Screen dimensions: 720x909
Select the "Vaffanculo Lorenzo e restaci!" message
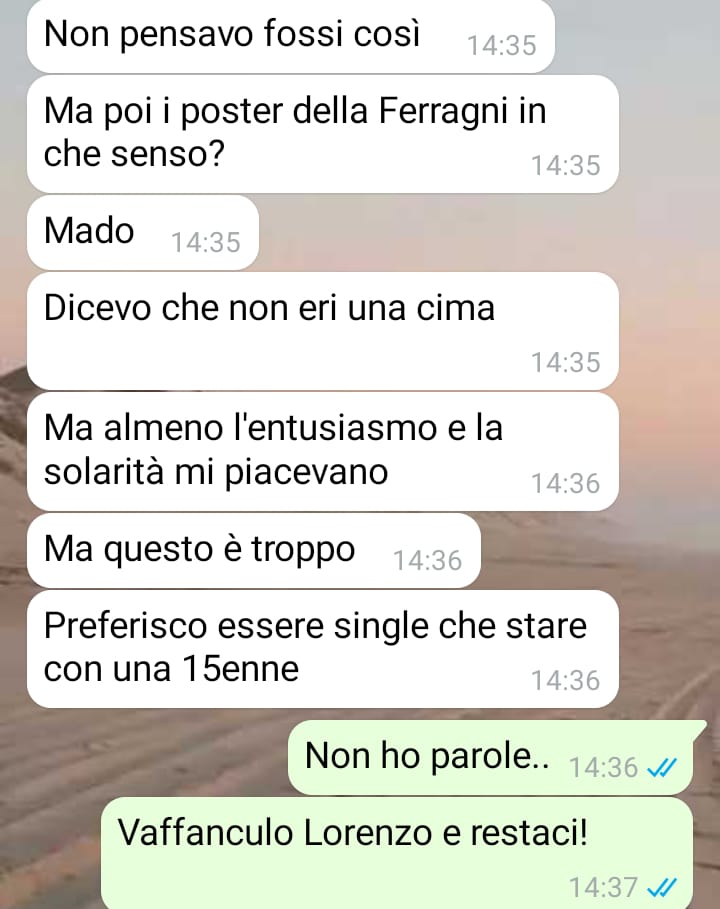pyautogui.click(x=397, y=853)
